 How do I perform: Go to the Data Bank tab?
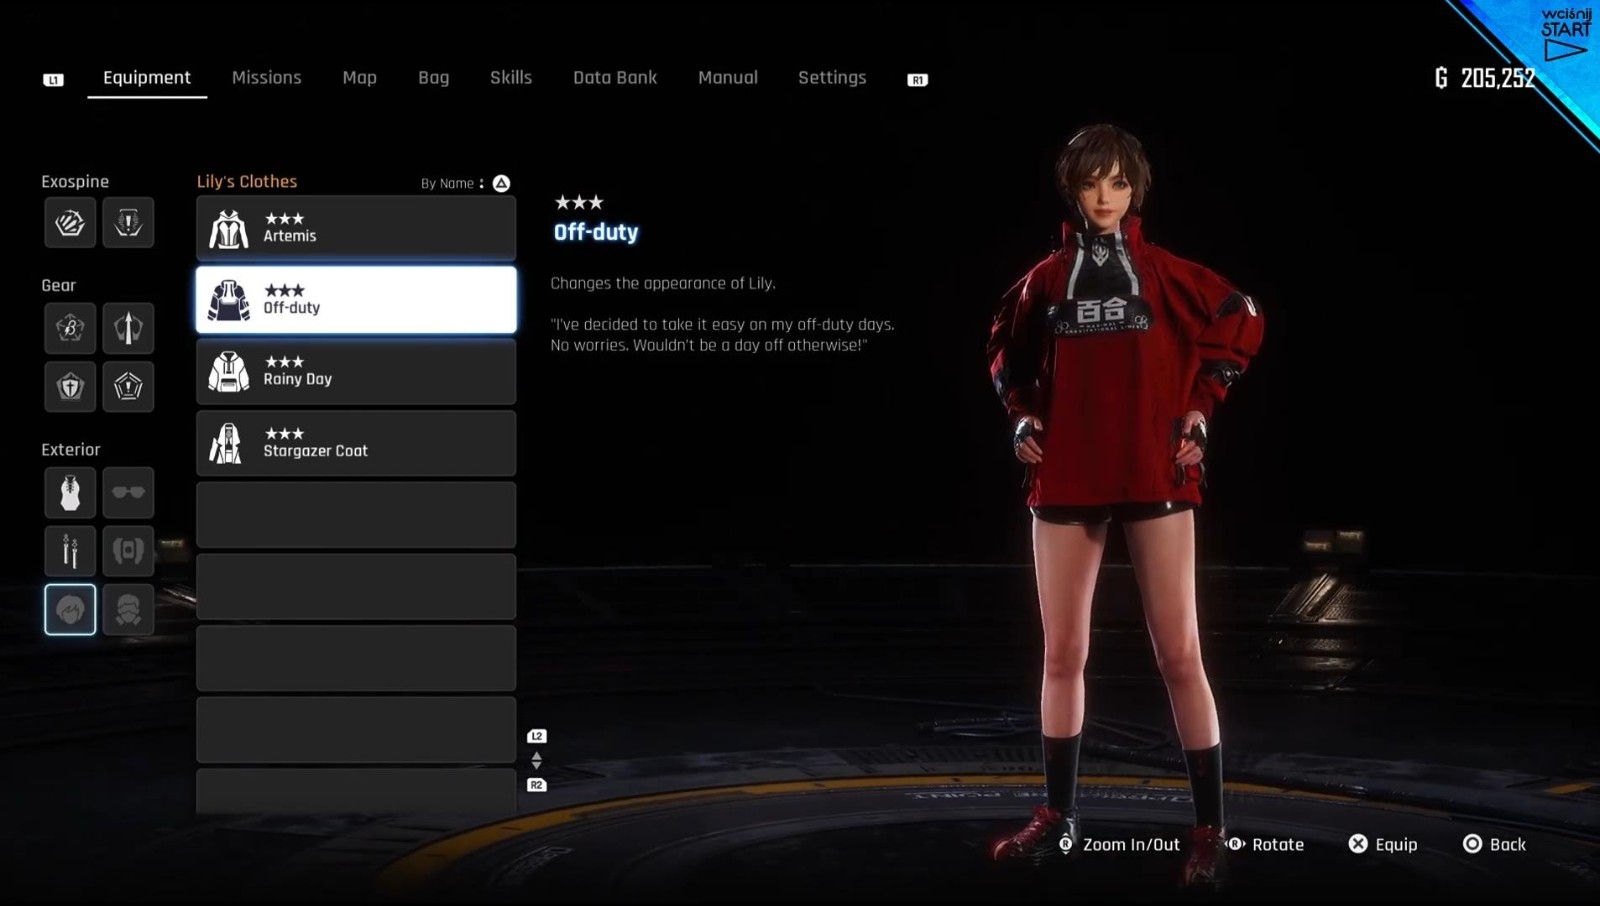point(614,78)
